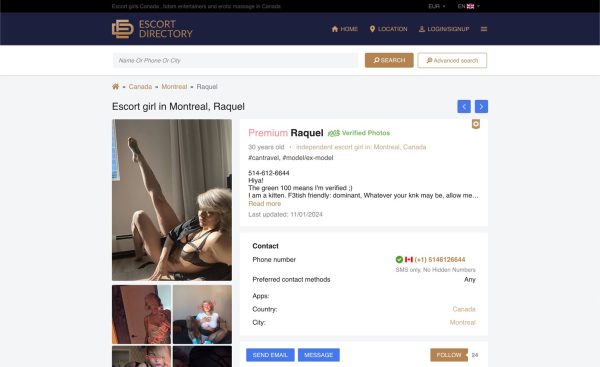
Task: Focus the Name Or Phone Or City field
Action: 235,60
